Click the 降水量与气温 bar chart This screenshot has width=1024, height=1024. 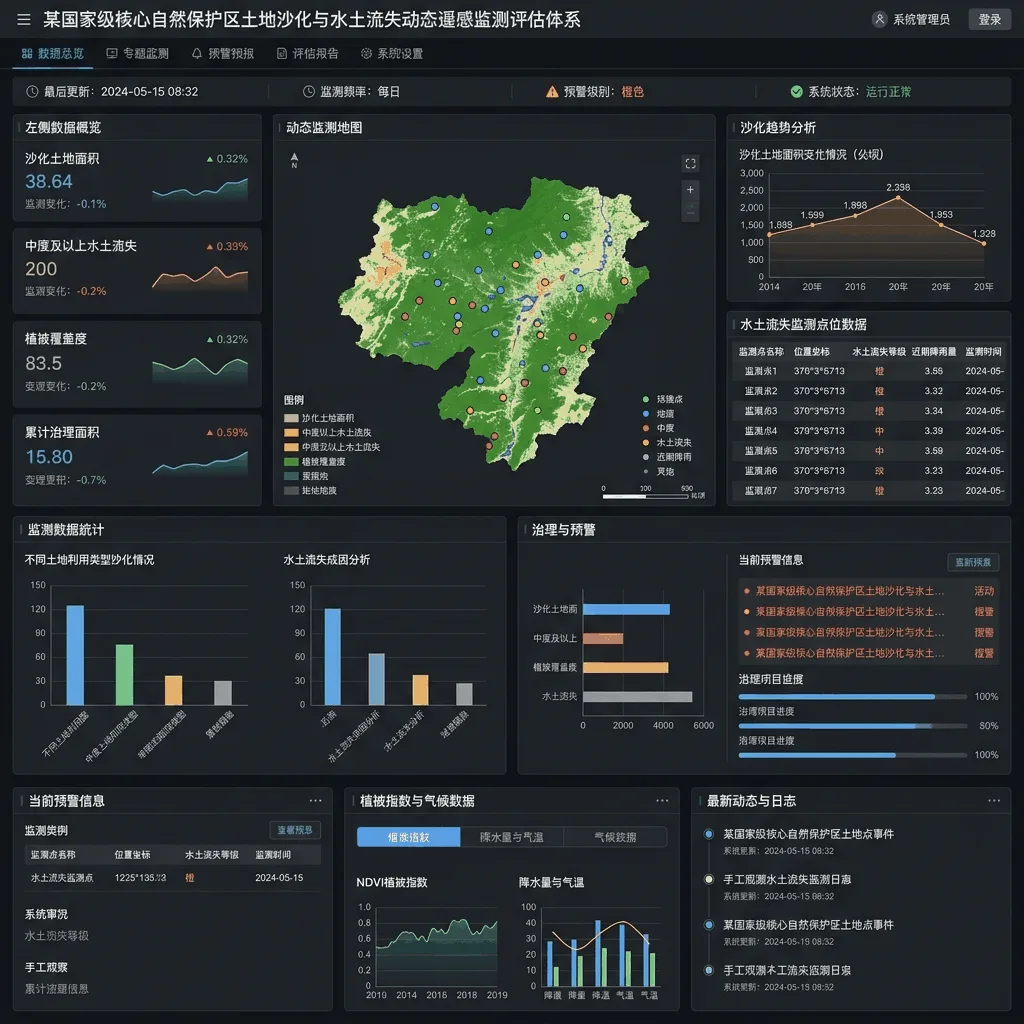[600, 947]
